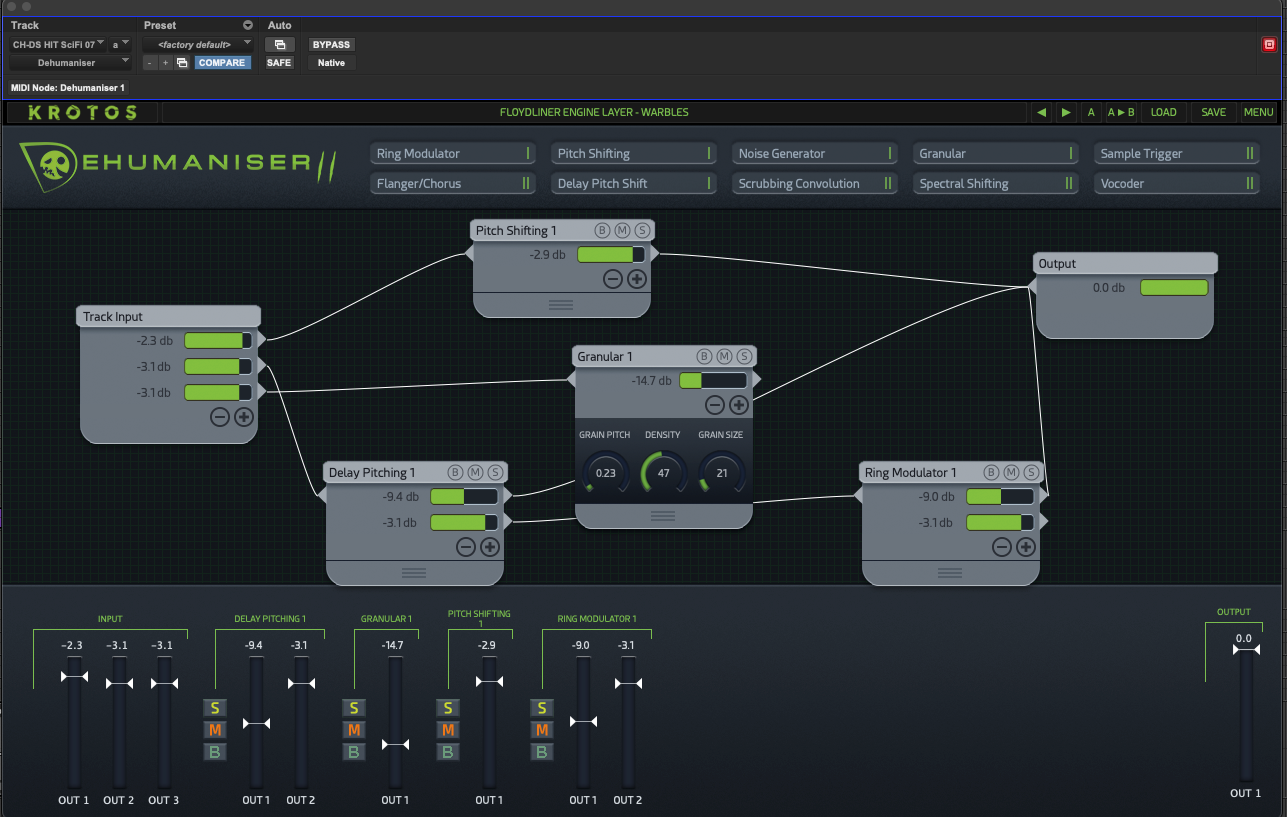Open the automation enable window icon
The image size is (1287, 817).
(x=279, y=44)
